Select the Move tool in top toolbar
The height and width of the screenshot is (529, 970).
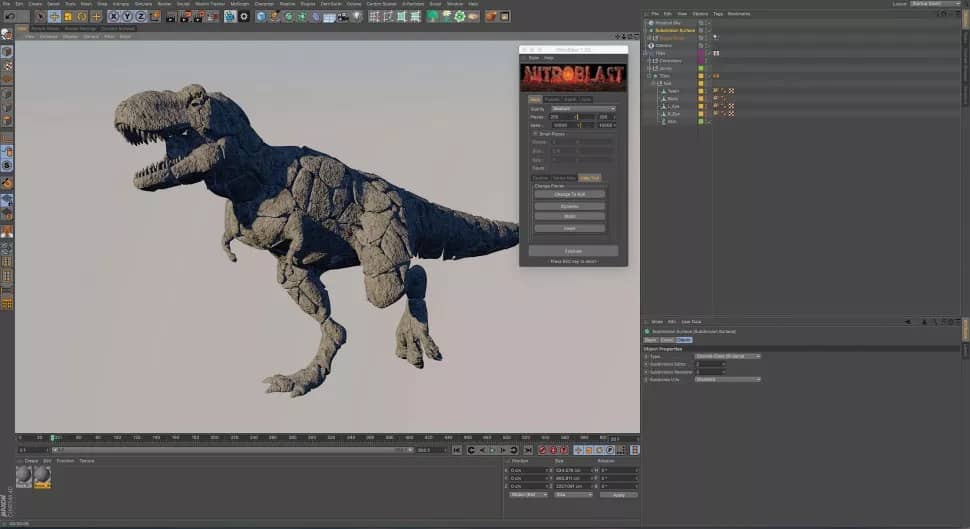[54, 17]
